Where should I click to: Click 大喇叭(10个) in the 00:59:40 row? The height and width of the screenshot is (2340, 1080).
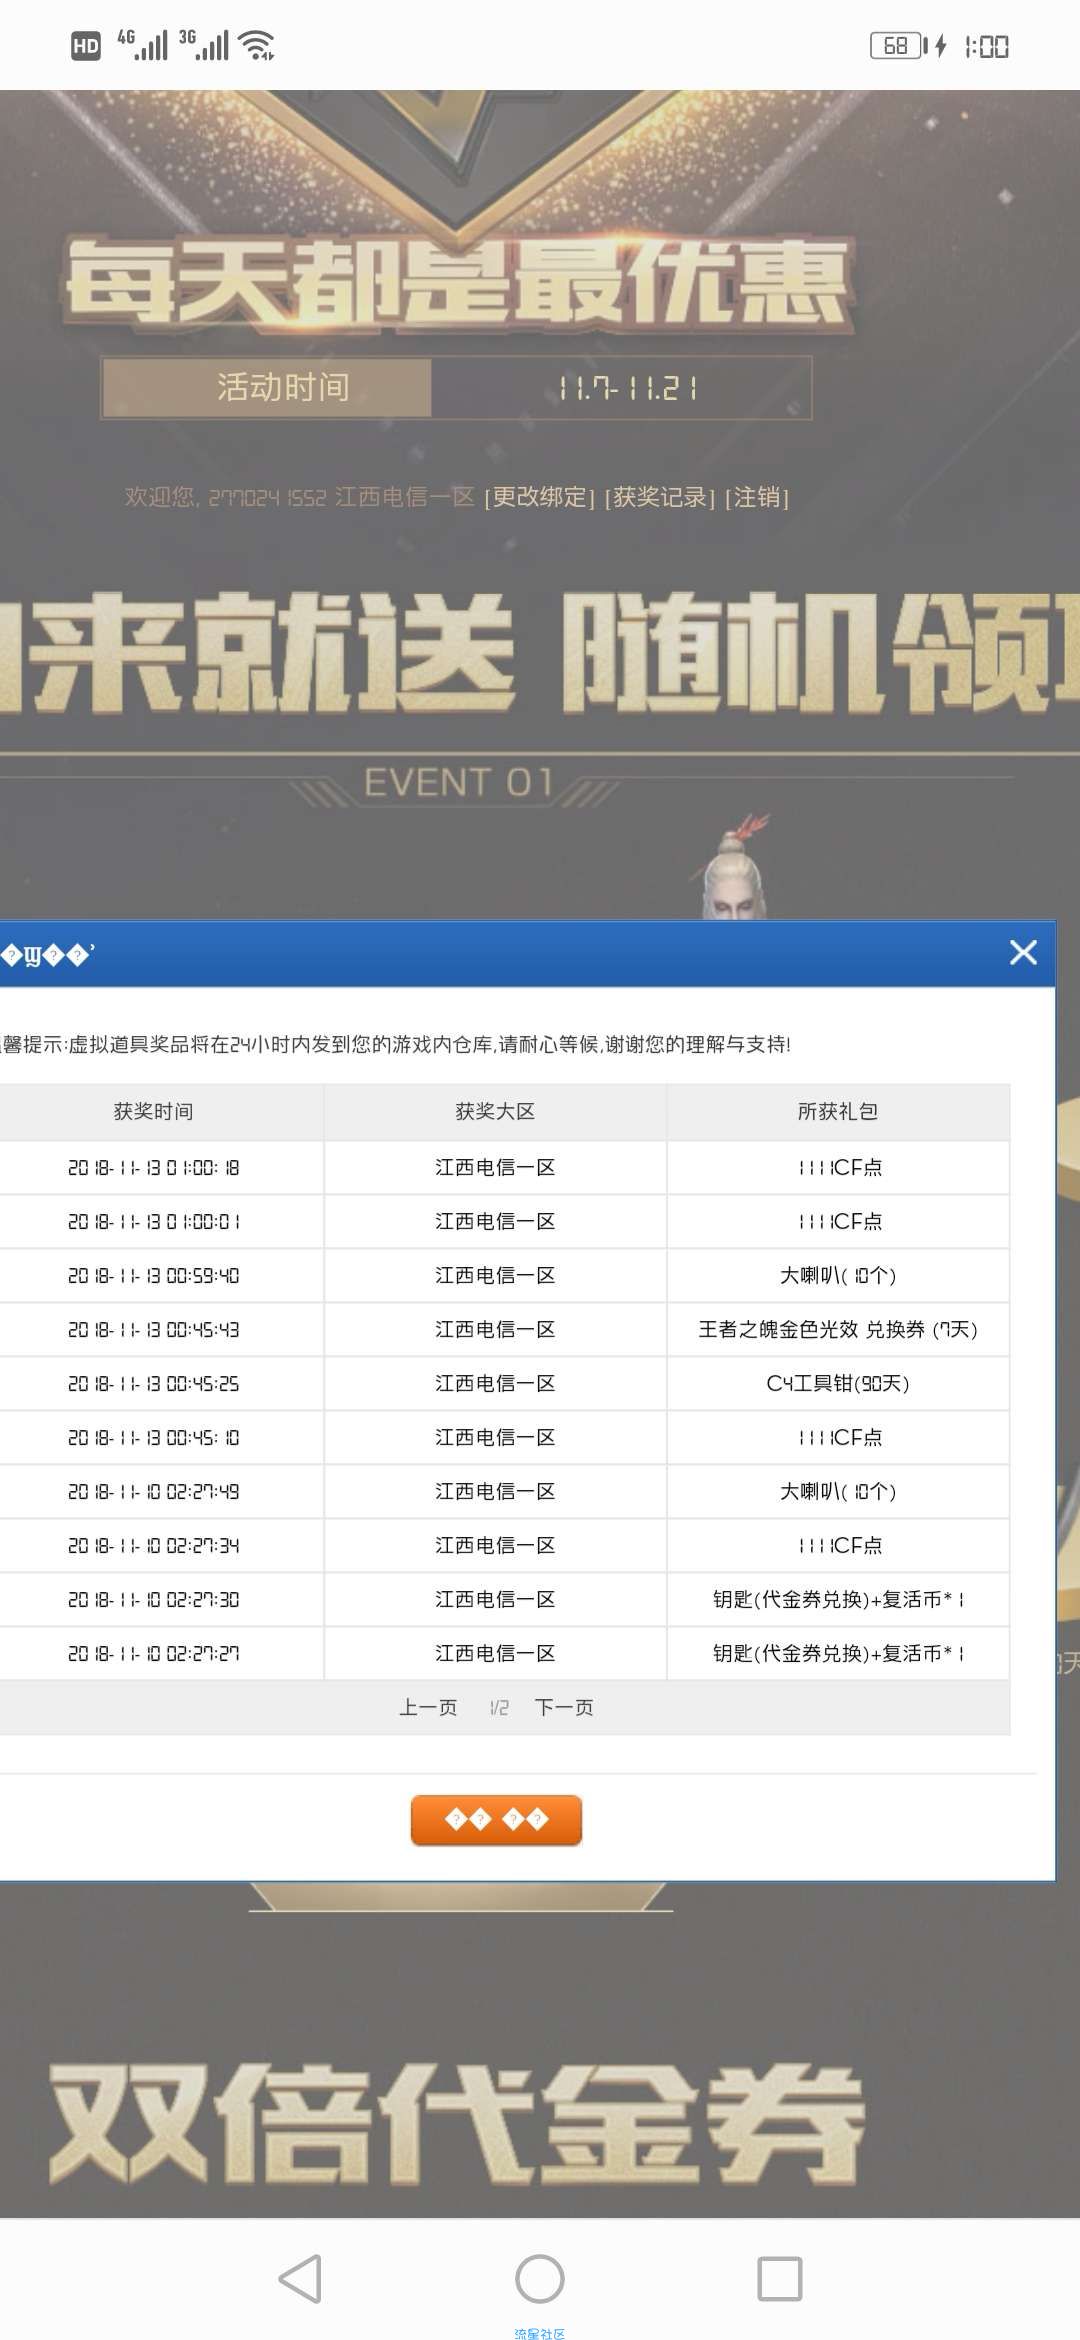[838, 1275]
